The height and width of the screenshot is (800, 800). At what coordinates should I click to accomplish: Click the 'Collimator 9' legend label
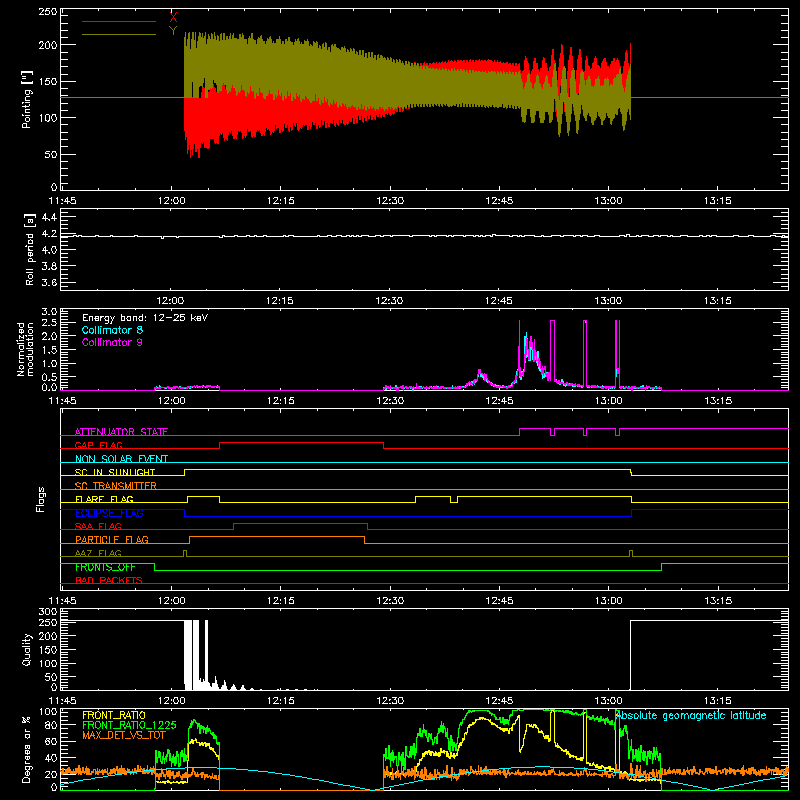[x=112, y=342]
